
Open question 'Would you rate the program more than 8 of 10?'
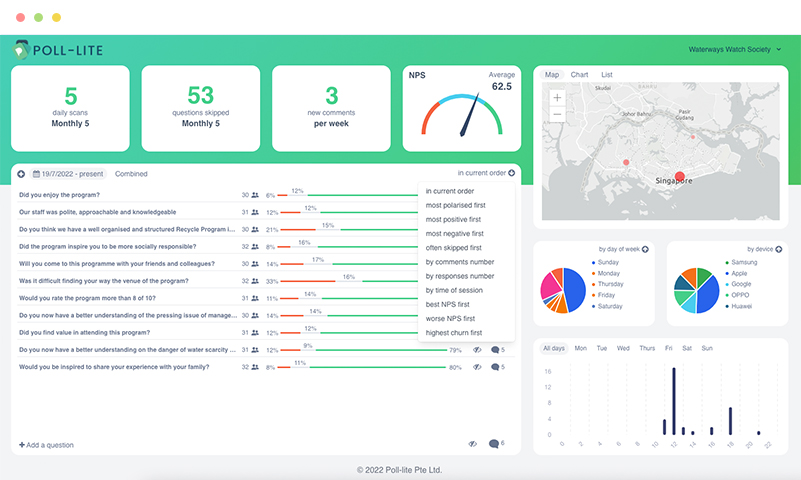pyautogui.click(x=87, y=298)
